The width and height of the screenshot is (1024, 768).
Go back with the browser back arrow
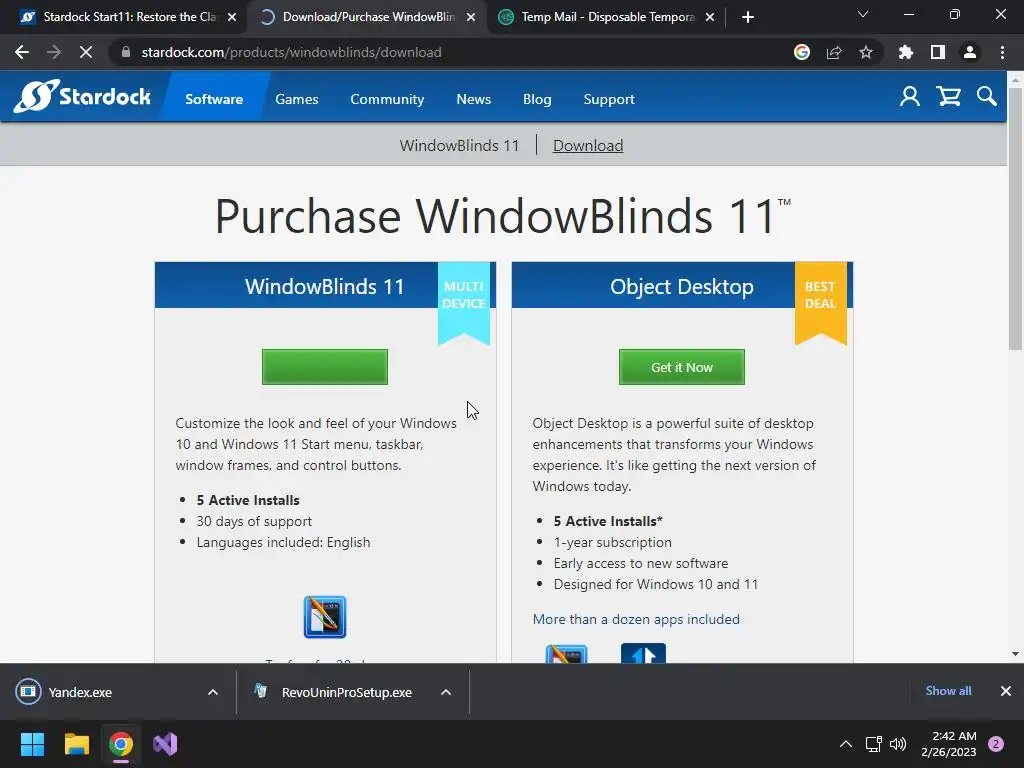(x=22, y=52)
